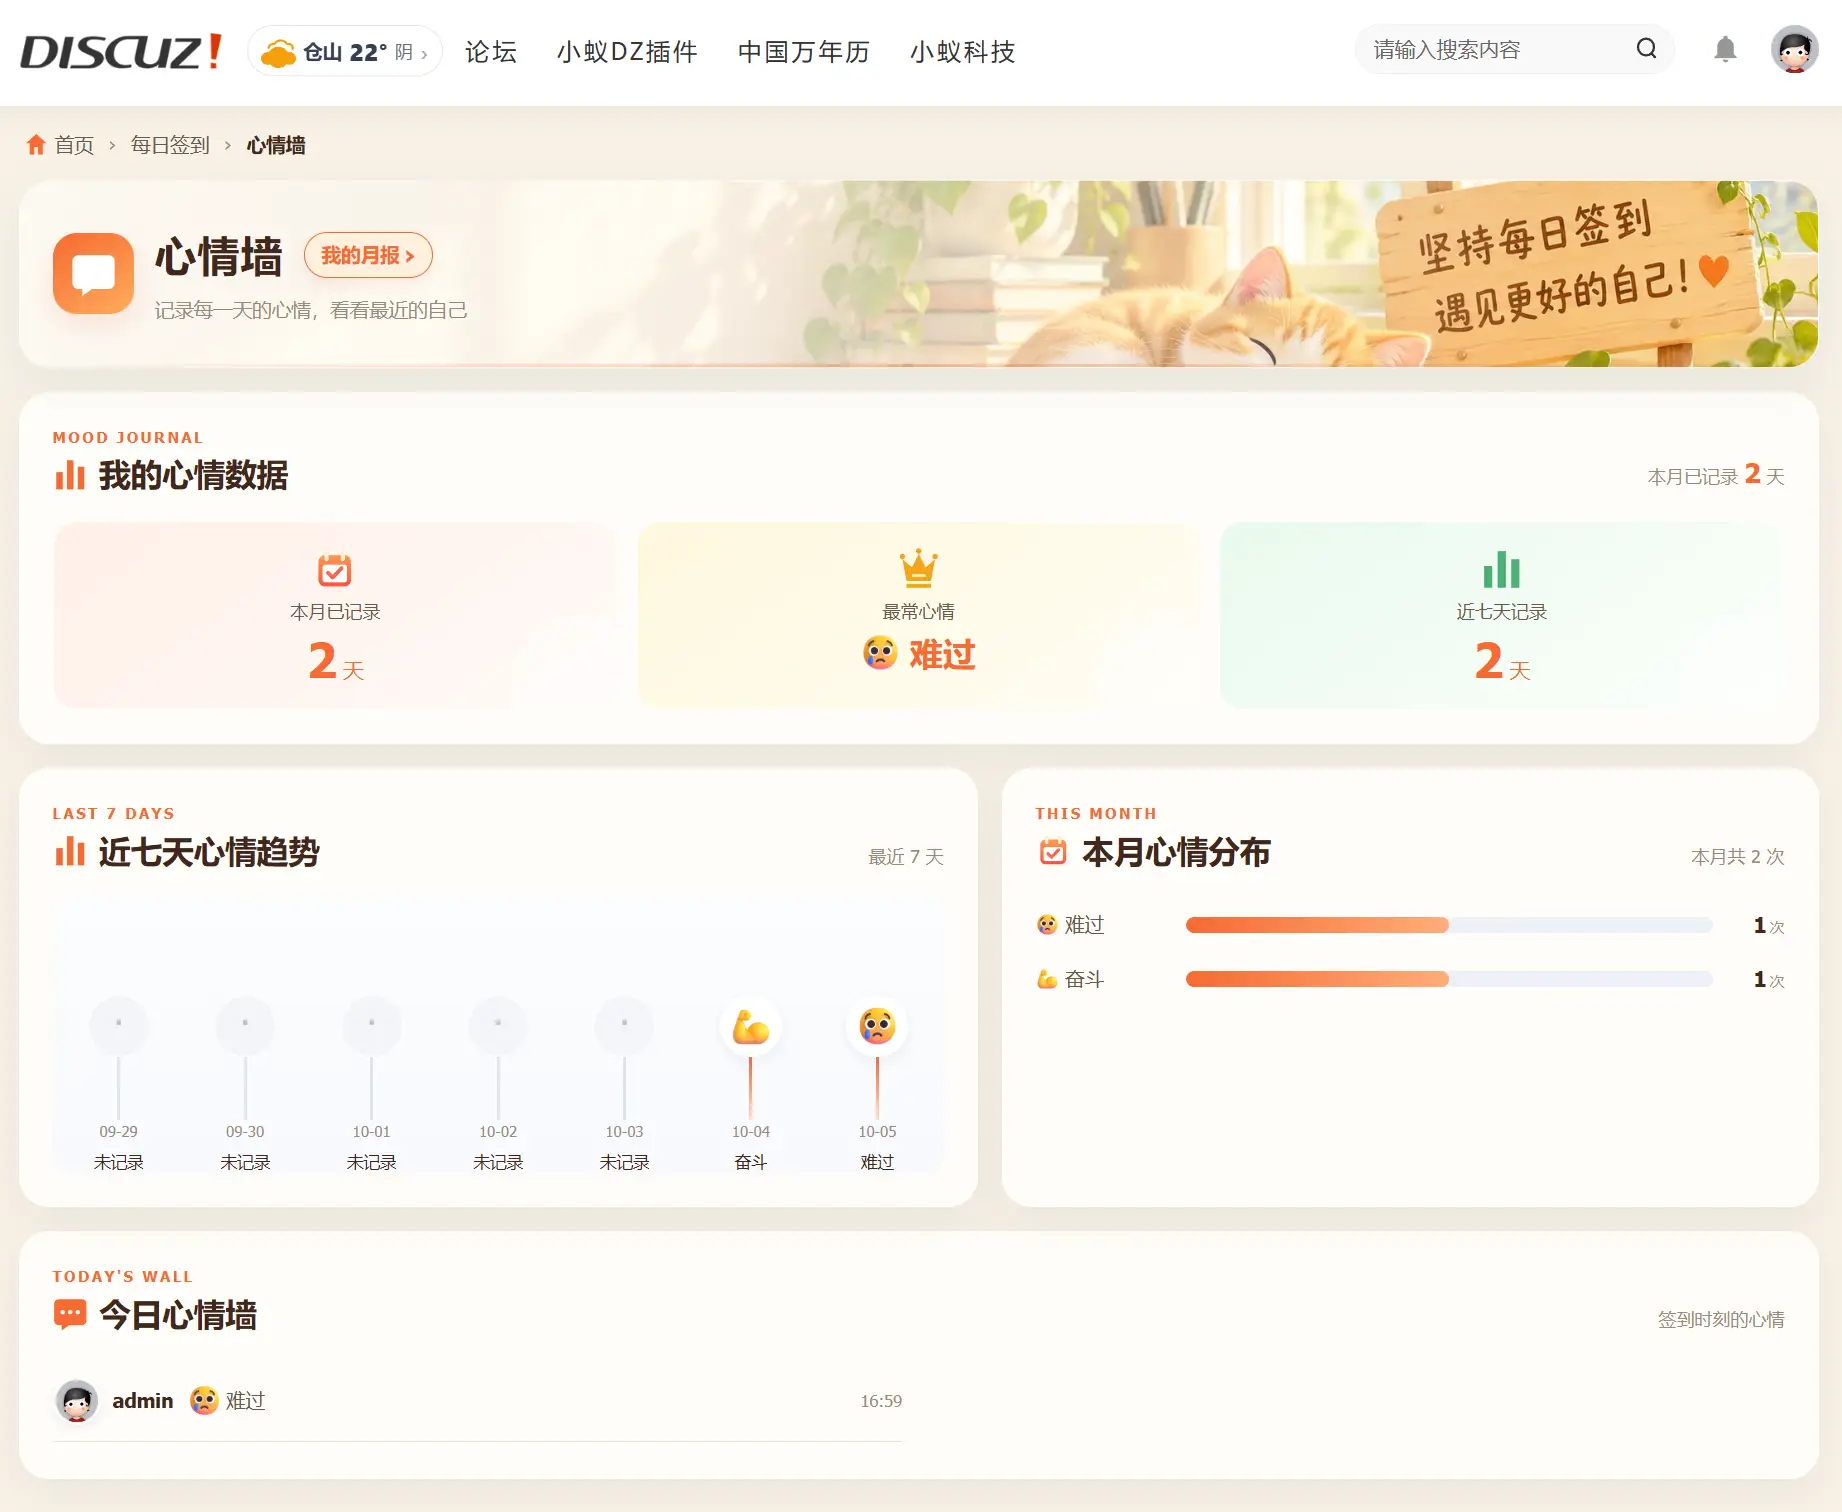Viewport: 1842px width, 1512px height.
Task: Select the 10-04 muscle emoji marker
Action: (750, 1027)
